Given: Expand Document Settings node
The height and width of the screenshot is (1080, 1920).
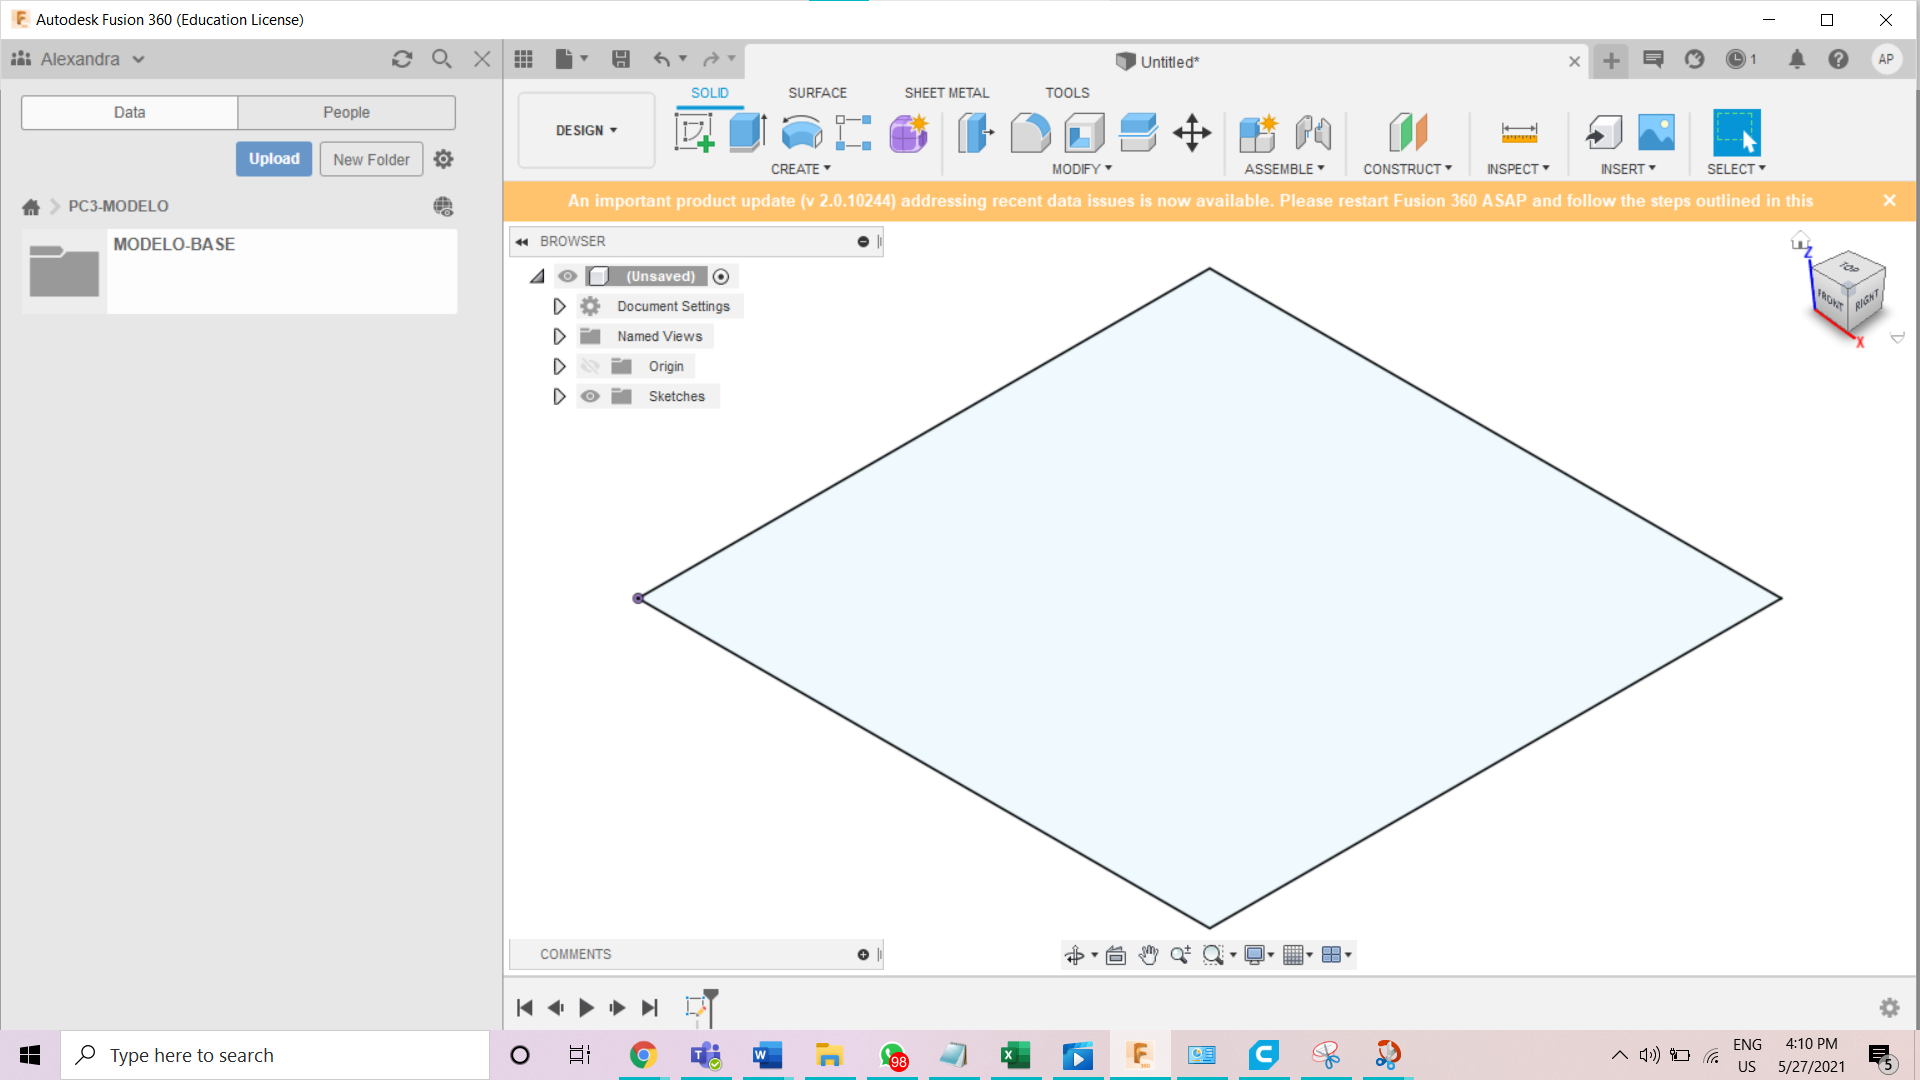Looking at the screenshot, I should [x=559, y=306].
